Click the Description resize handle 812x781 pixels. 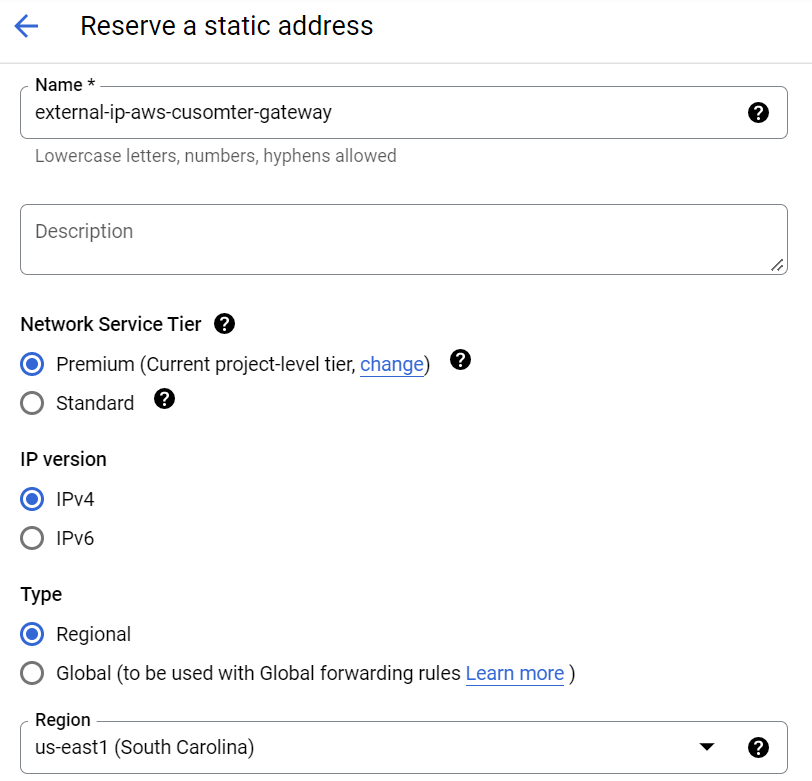pos(778,265)
